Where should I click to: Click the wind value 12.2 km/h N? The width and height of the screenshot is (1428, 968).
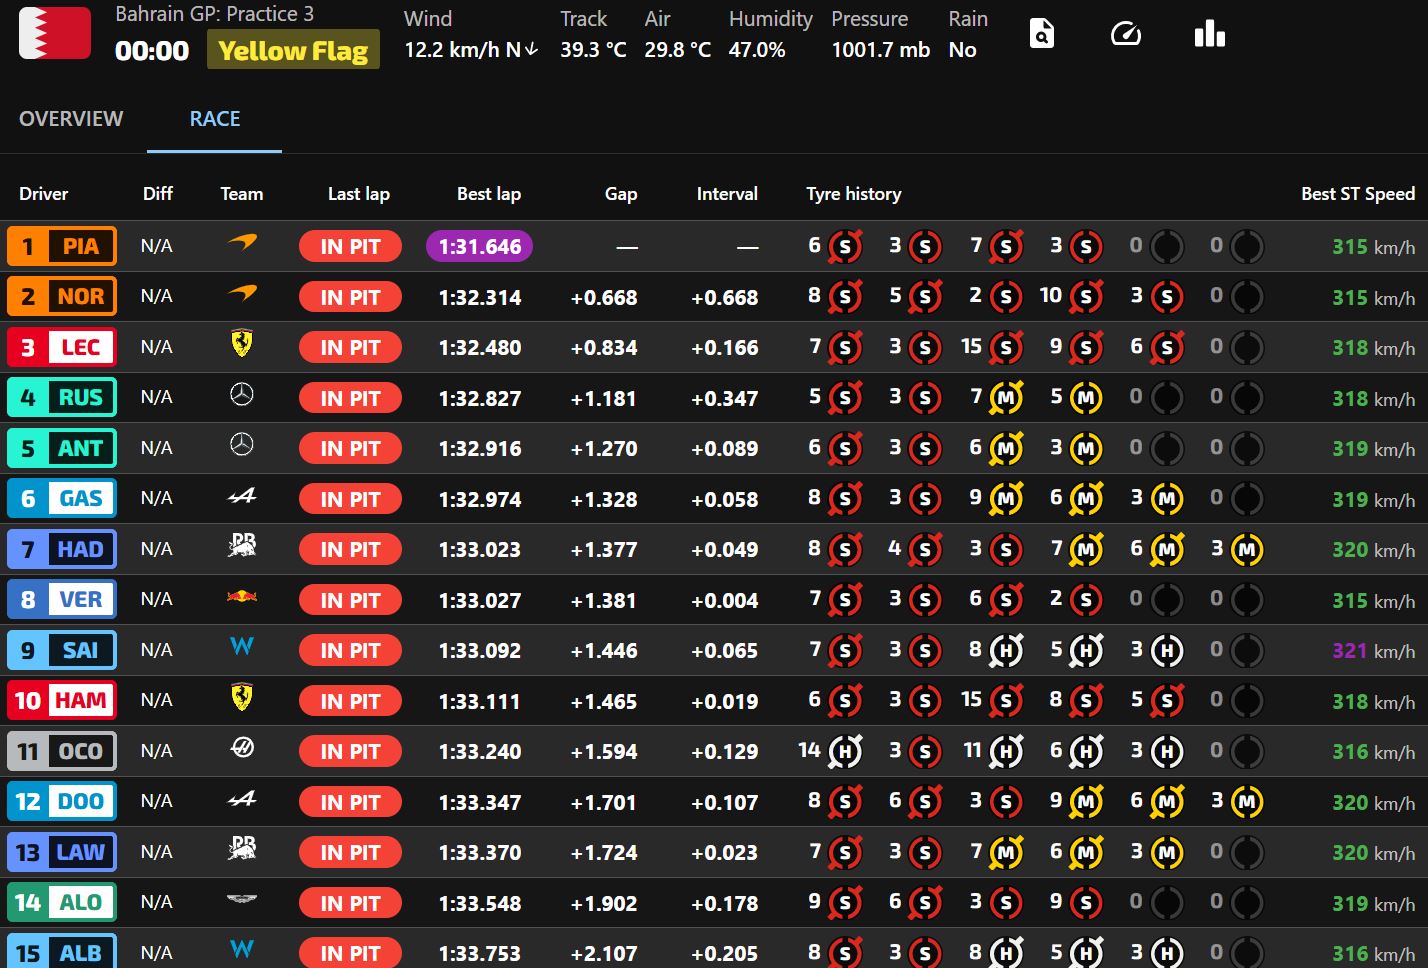(x=471, y=50)
